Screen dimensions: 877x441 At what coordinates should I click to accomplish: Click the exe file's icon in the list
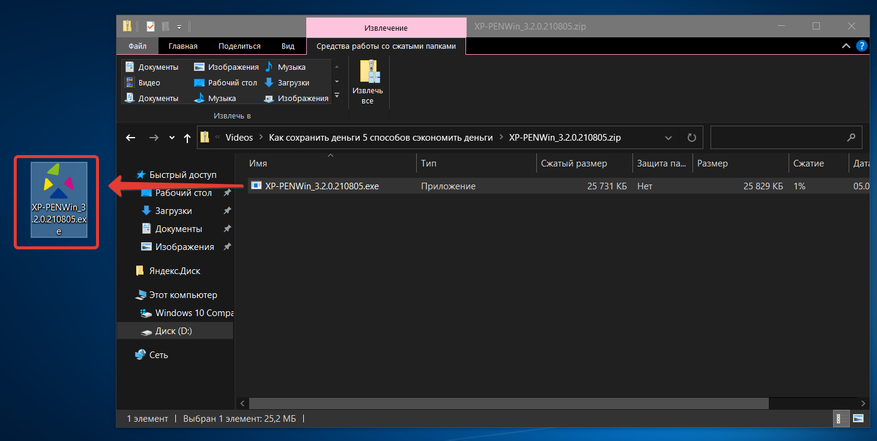(256, 185)
